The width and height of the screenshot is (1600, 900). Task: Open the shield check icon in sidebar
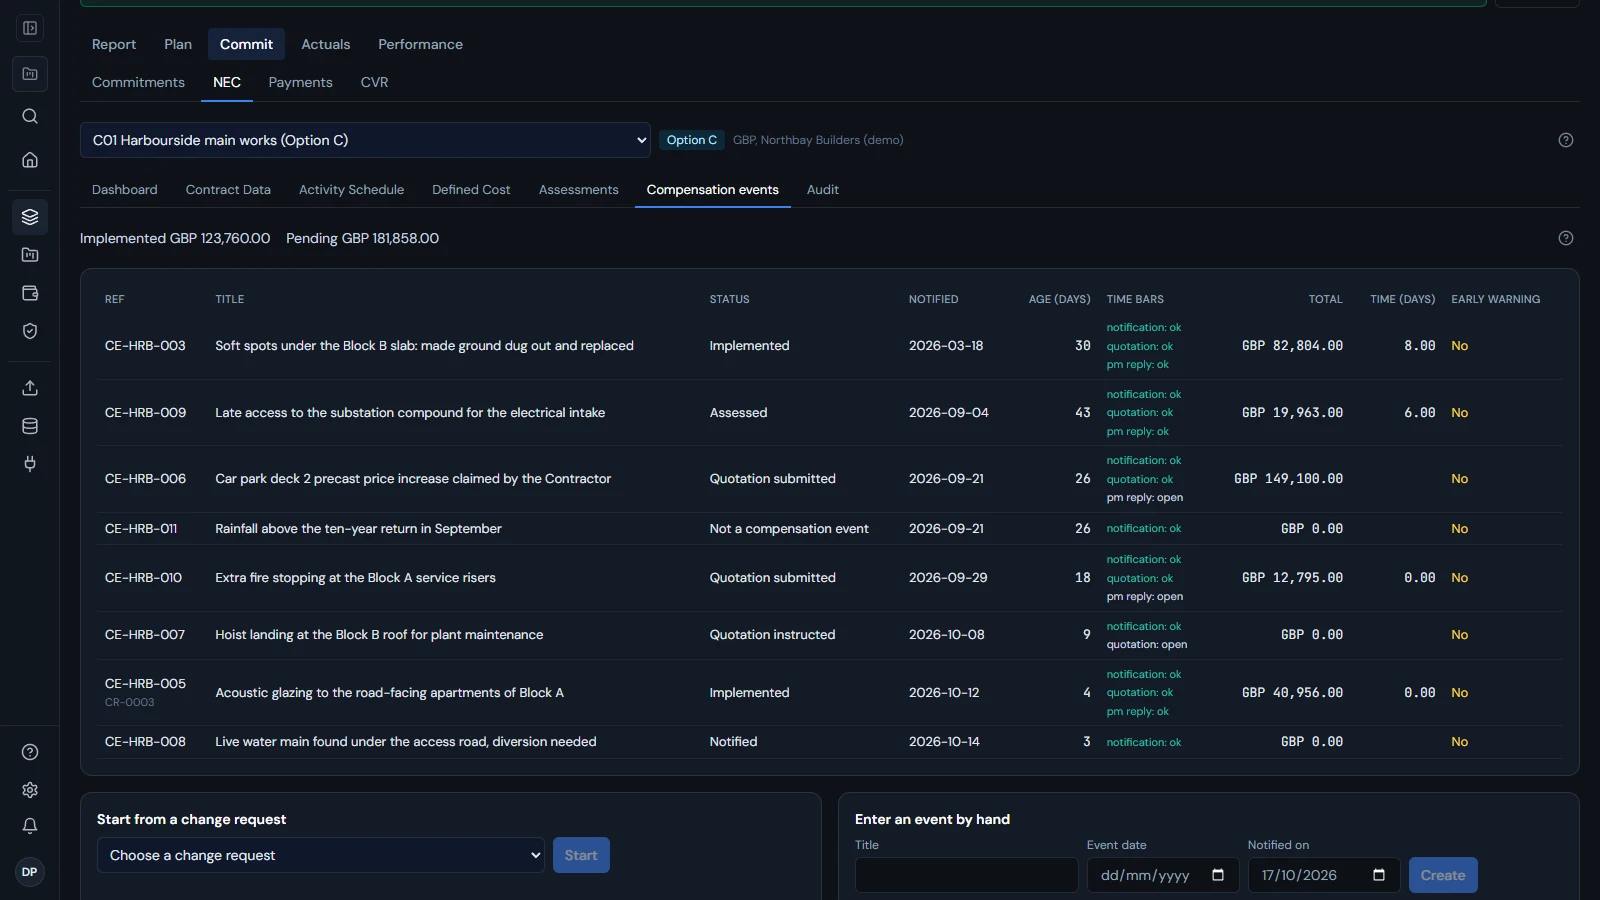tap(30, 331)
